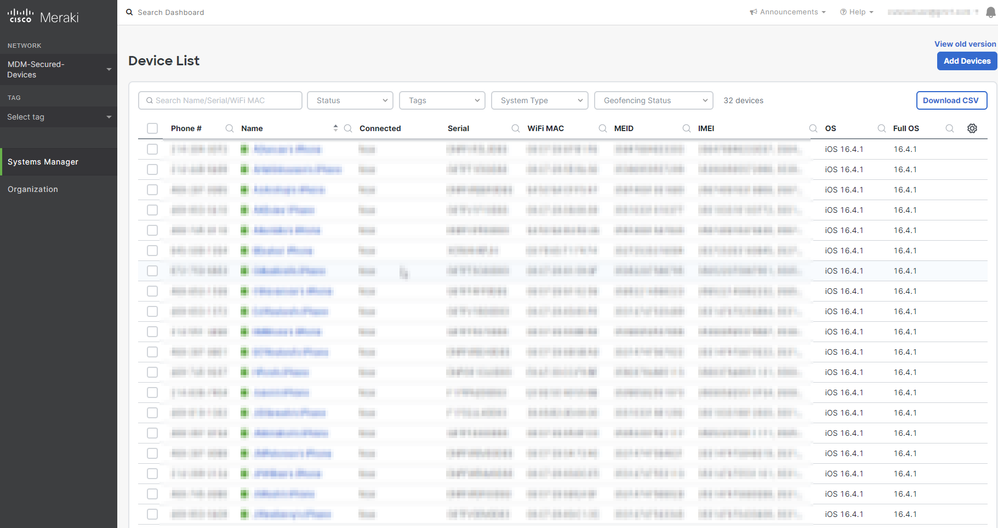Check the second device row checkbox
Viewport: 998px width, 528px height.
pyautogui.click(x=152, y=169)
